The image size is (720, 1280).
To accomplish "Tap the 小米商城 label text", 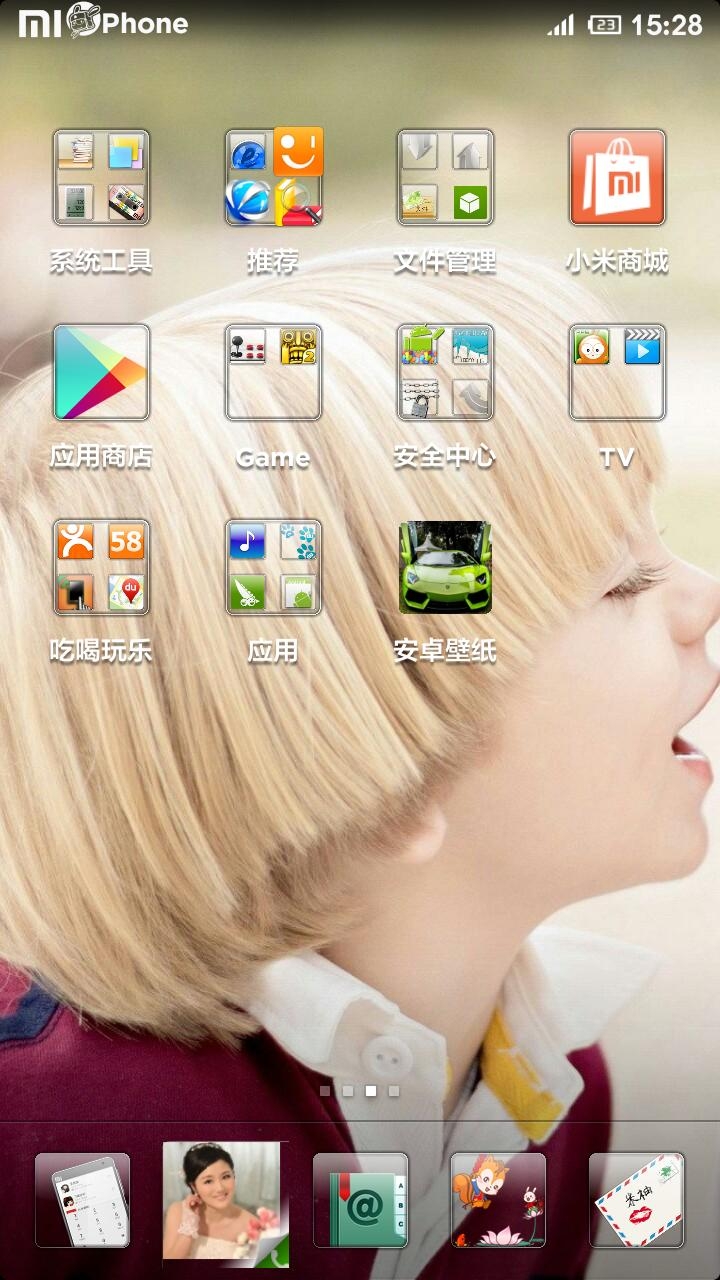I will pyautogui.click(x=617, y=262).
